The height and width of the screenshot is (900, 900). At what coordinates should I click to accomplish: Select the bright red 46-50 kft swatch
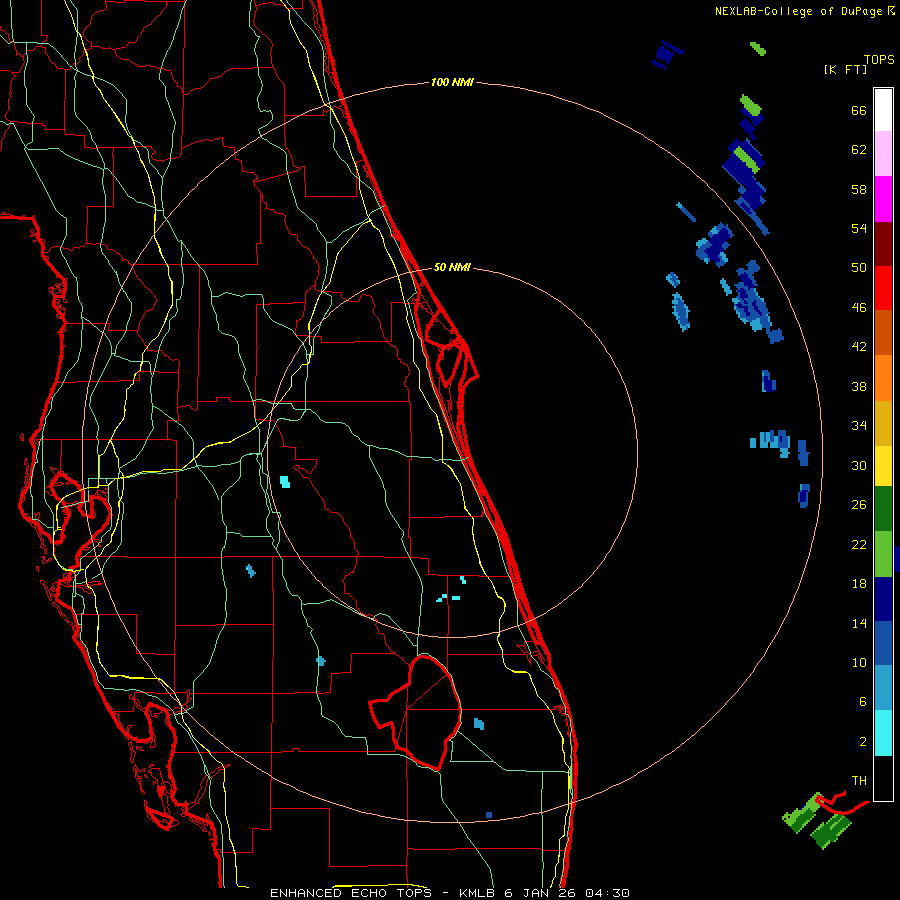883,289
